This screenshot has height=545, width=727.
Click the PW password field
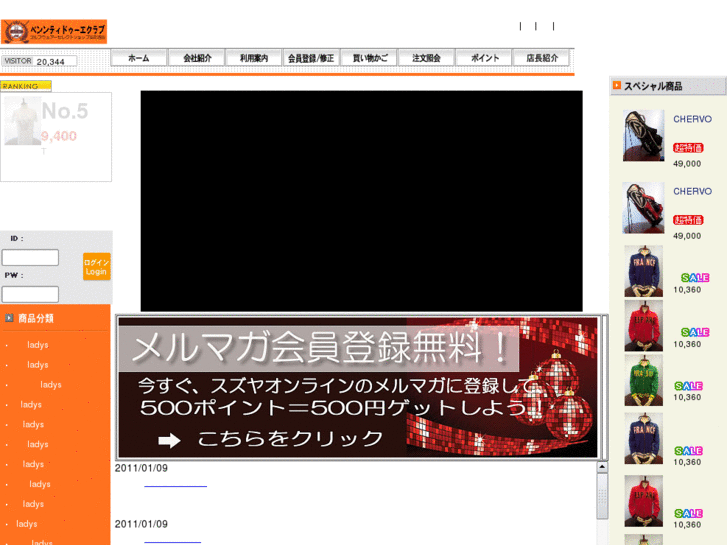[31, 294]
